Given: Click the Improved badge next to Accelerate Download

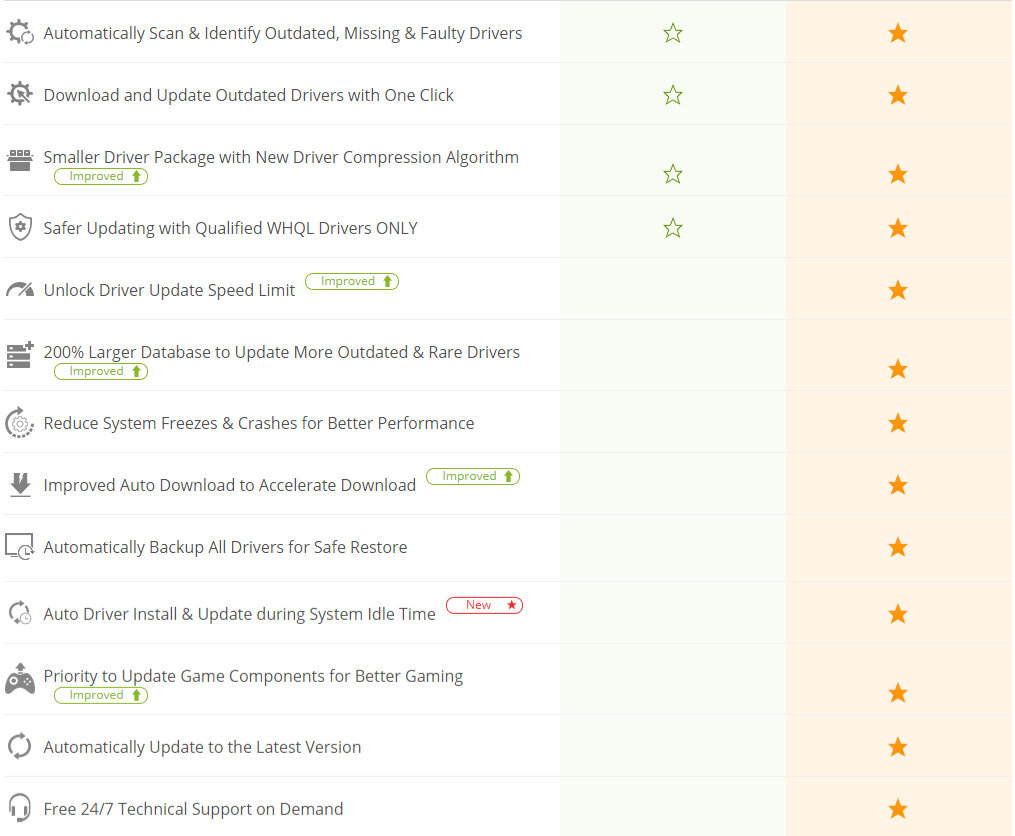Looking at the screenshot, I should [x=473, y=476].
